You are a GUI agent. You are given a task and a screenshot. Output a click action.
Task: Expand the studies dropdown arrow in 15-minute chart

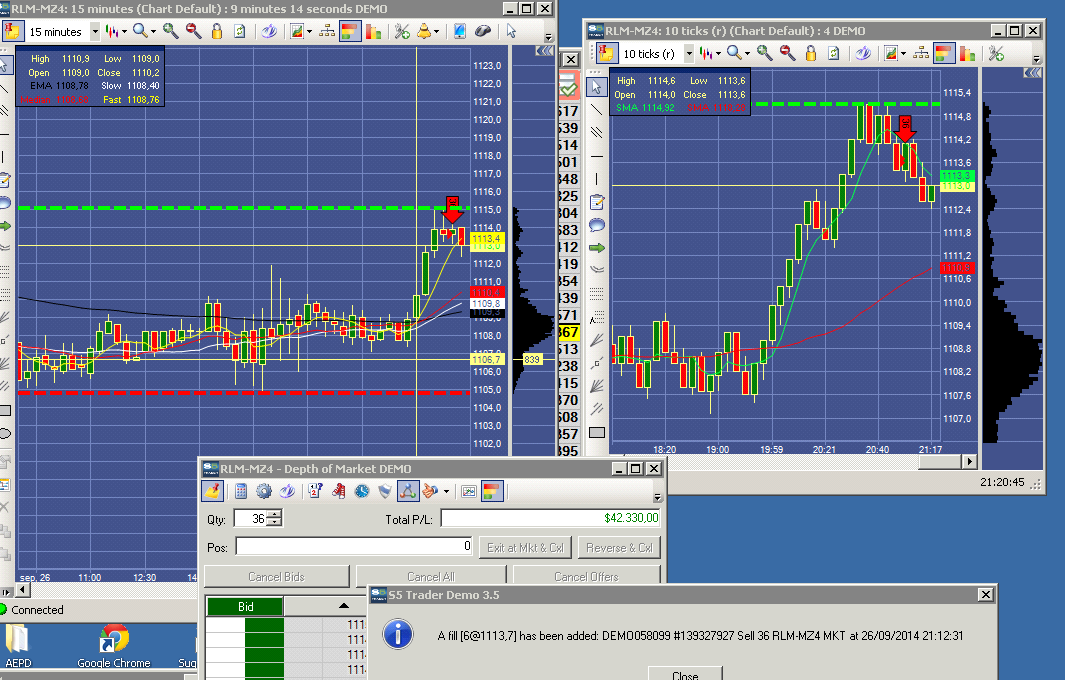tap(309, 32)
